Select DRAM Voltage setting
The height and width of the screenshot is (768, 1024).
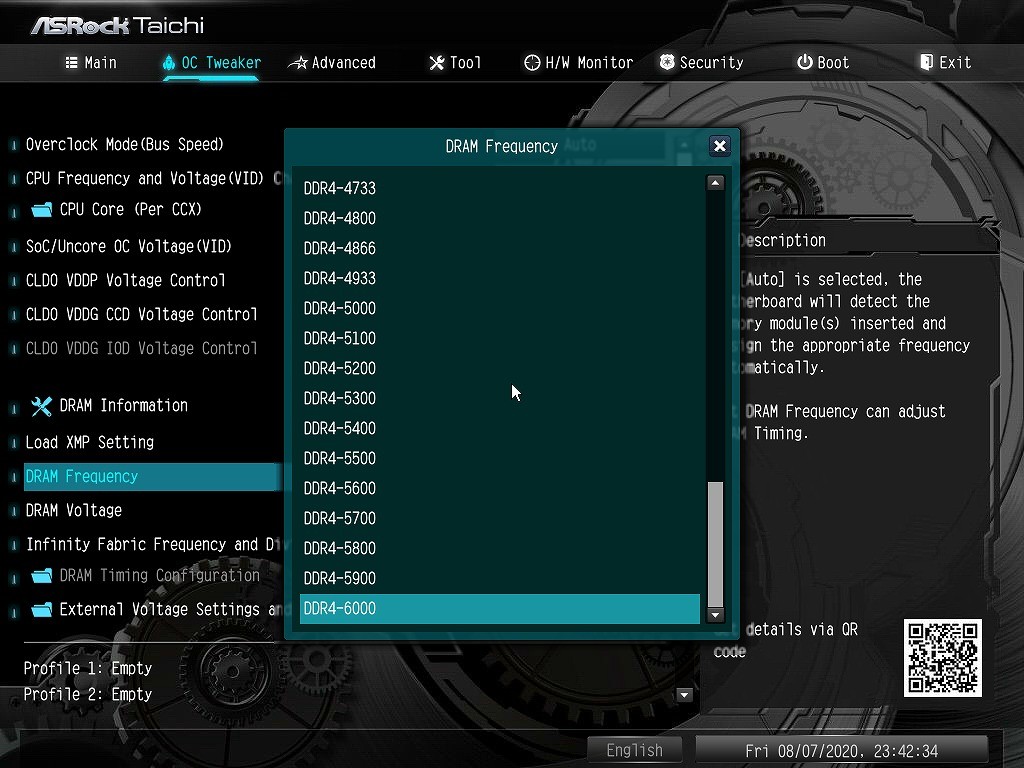point(74,510)
